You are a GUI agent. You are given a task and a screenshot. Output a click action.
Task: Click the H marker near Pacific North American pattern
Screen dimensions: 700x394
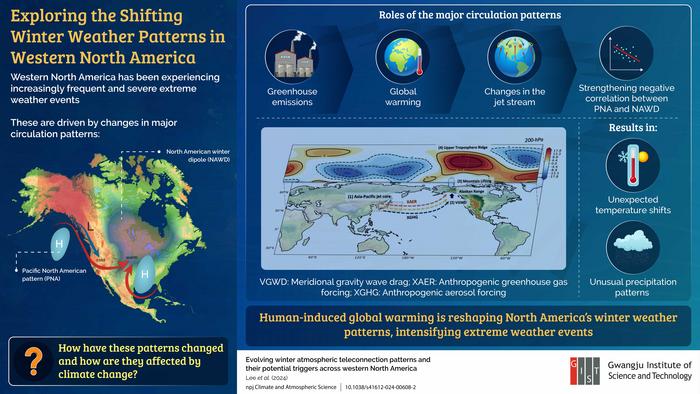click(x=59, y=244)
